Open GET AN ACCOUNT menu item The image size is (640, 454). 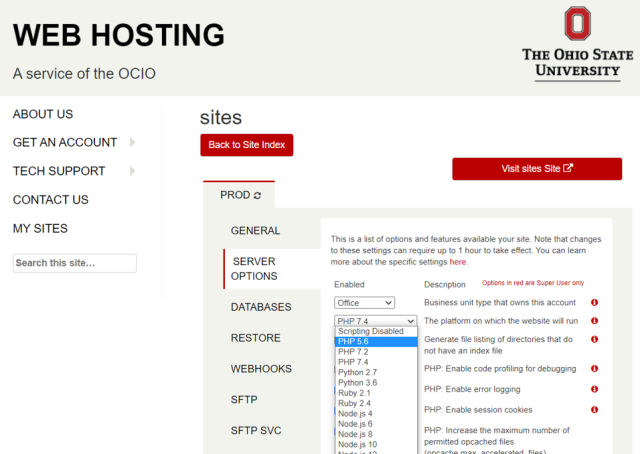65,142
